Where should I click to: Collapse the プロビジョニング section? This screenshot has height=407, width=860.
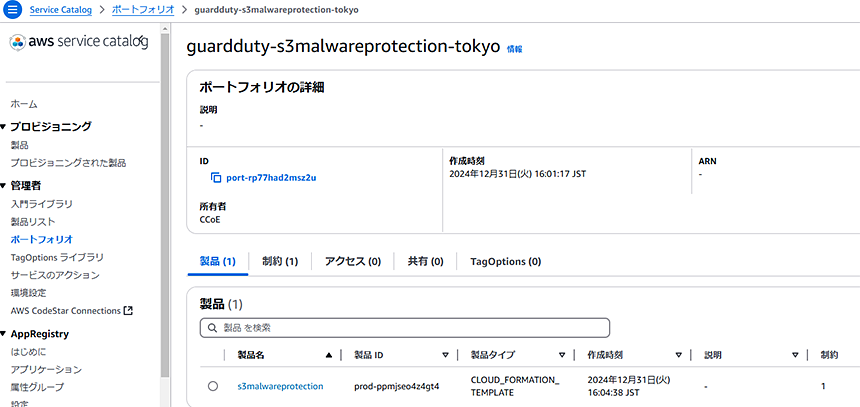3,127
